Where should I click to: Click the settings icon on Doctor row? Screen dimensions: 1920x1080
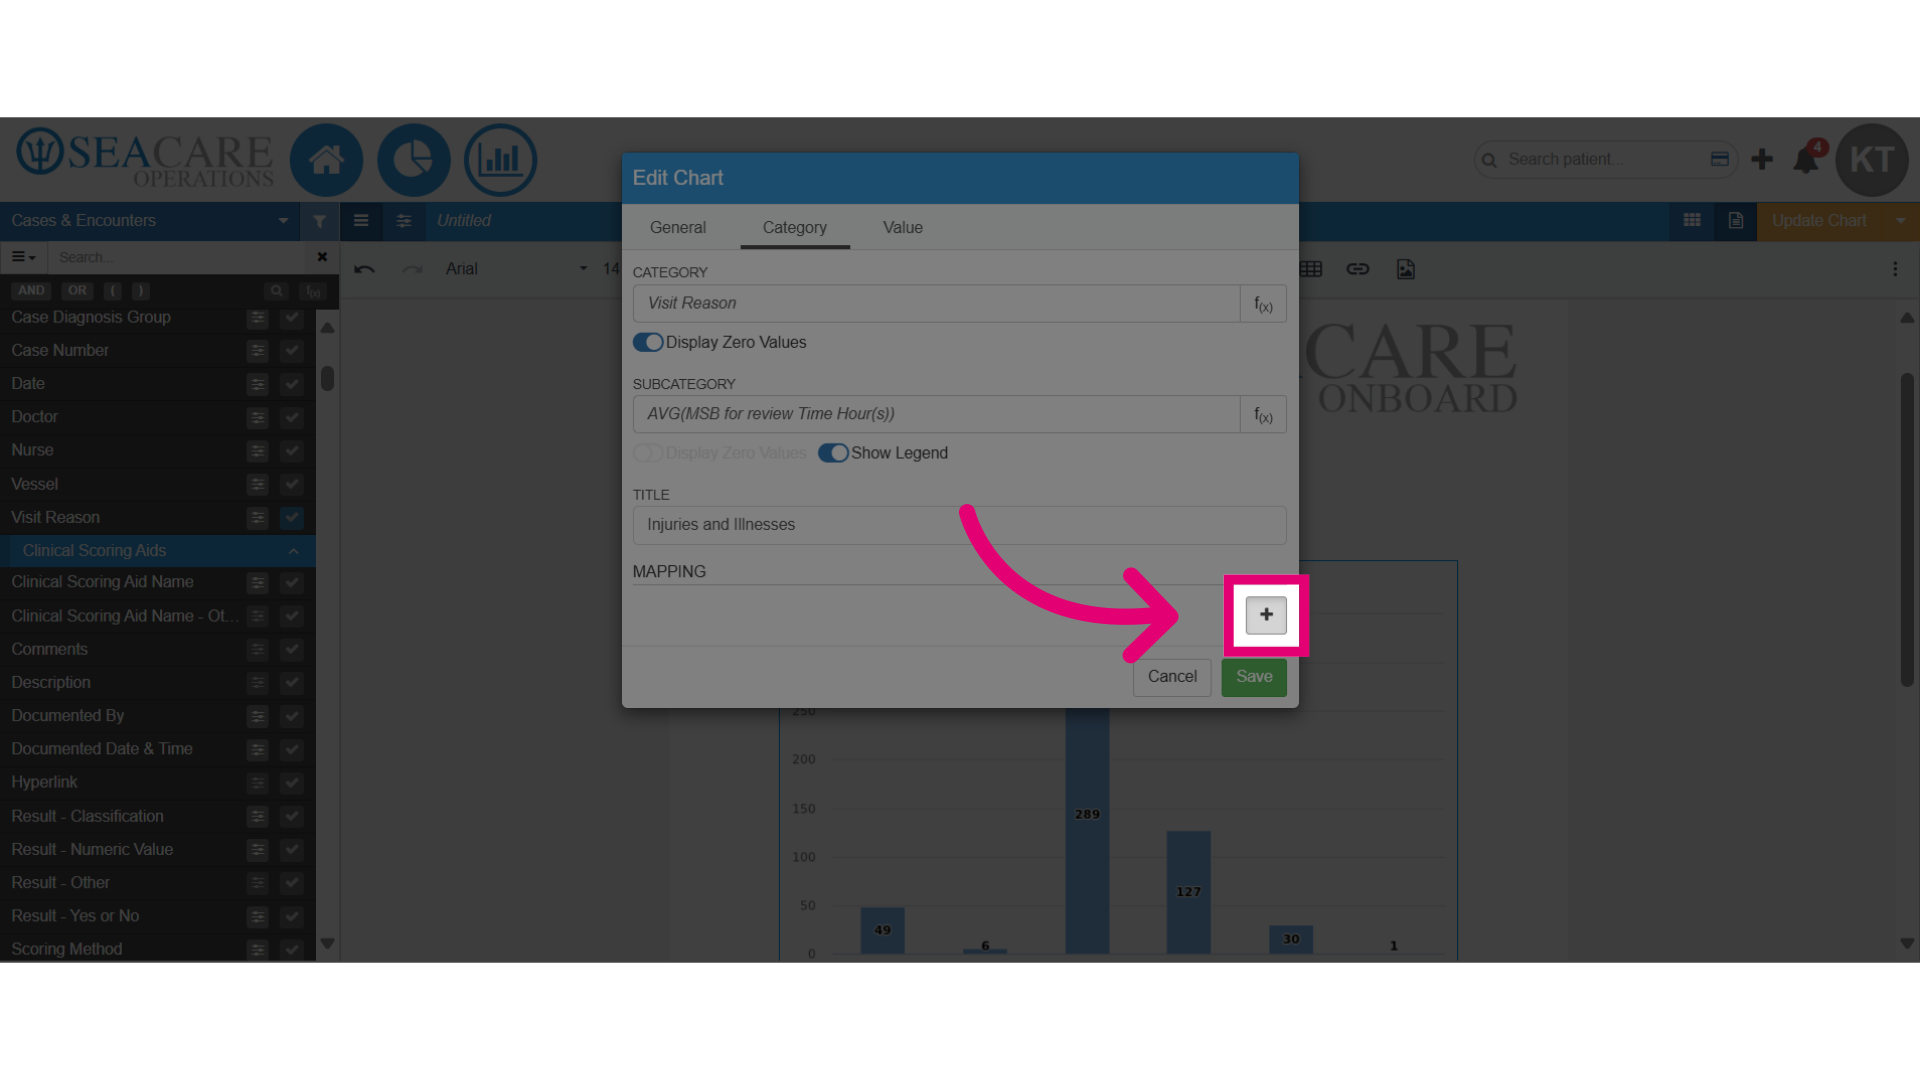(258, 417)
